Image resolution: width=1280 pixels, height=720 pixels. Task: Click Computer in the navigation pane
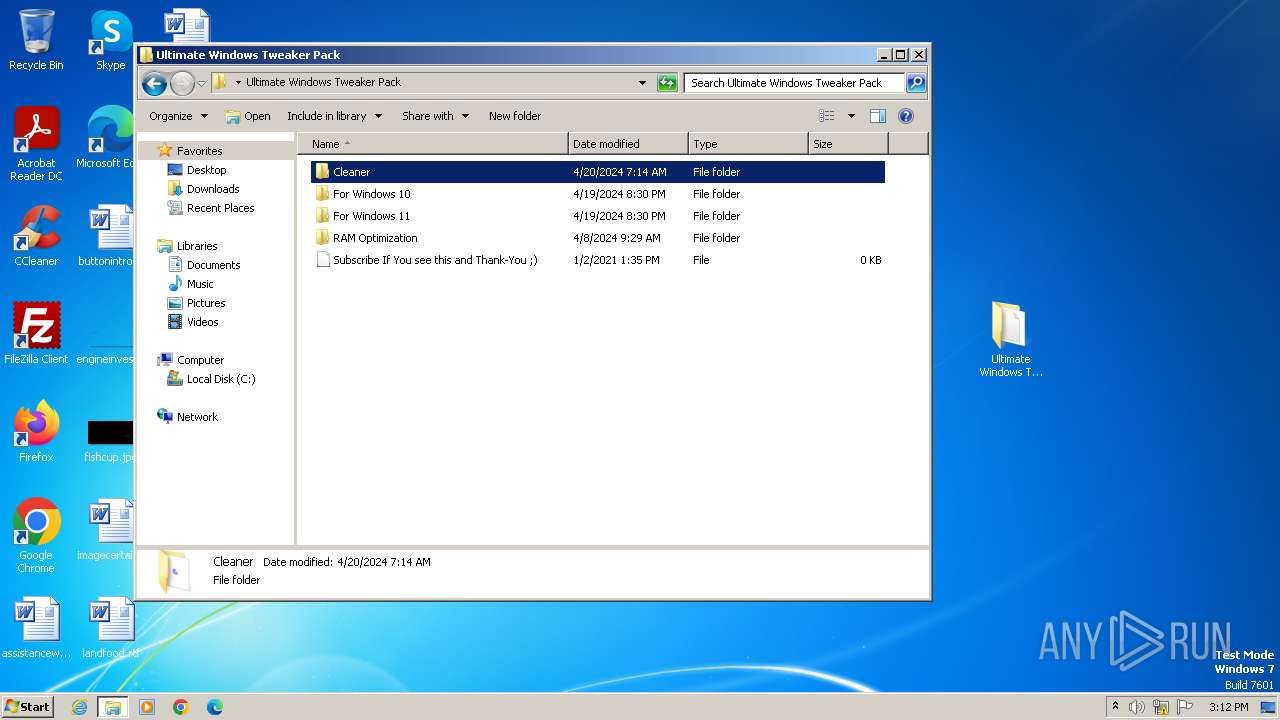coord(200,360)
